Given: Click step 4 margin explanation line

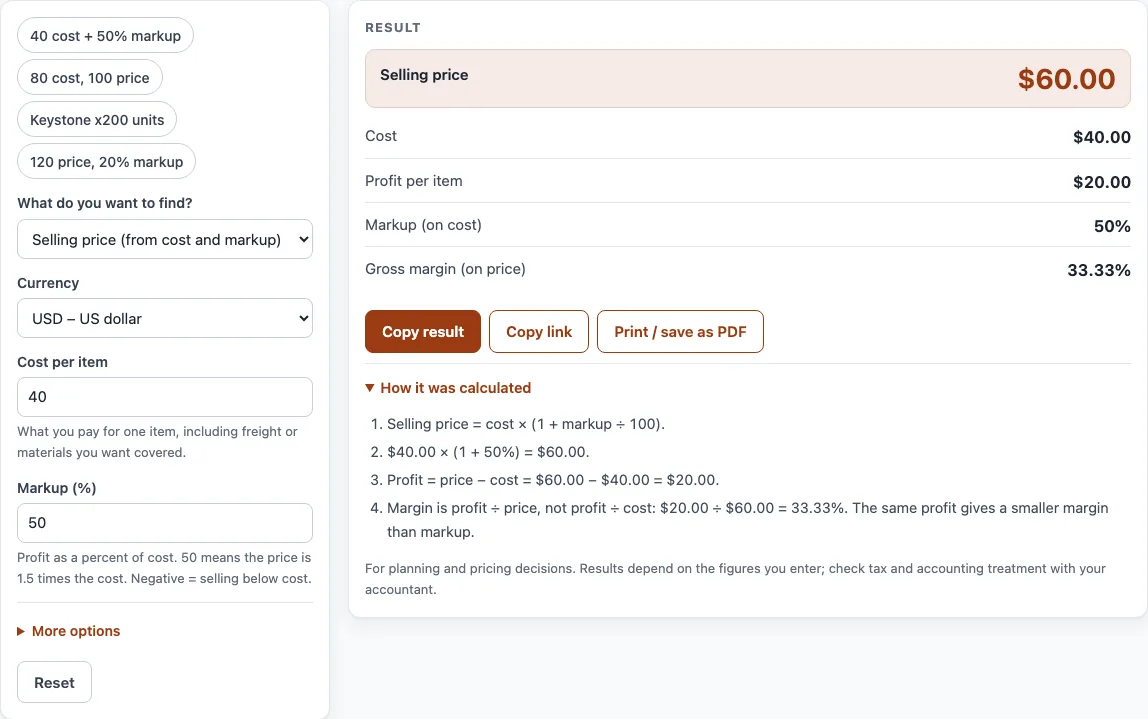Looking at the screenshot, I should [748, 520].
